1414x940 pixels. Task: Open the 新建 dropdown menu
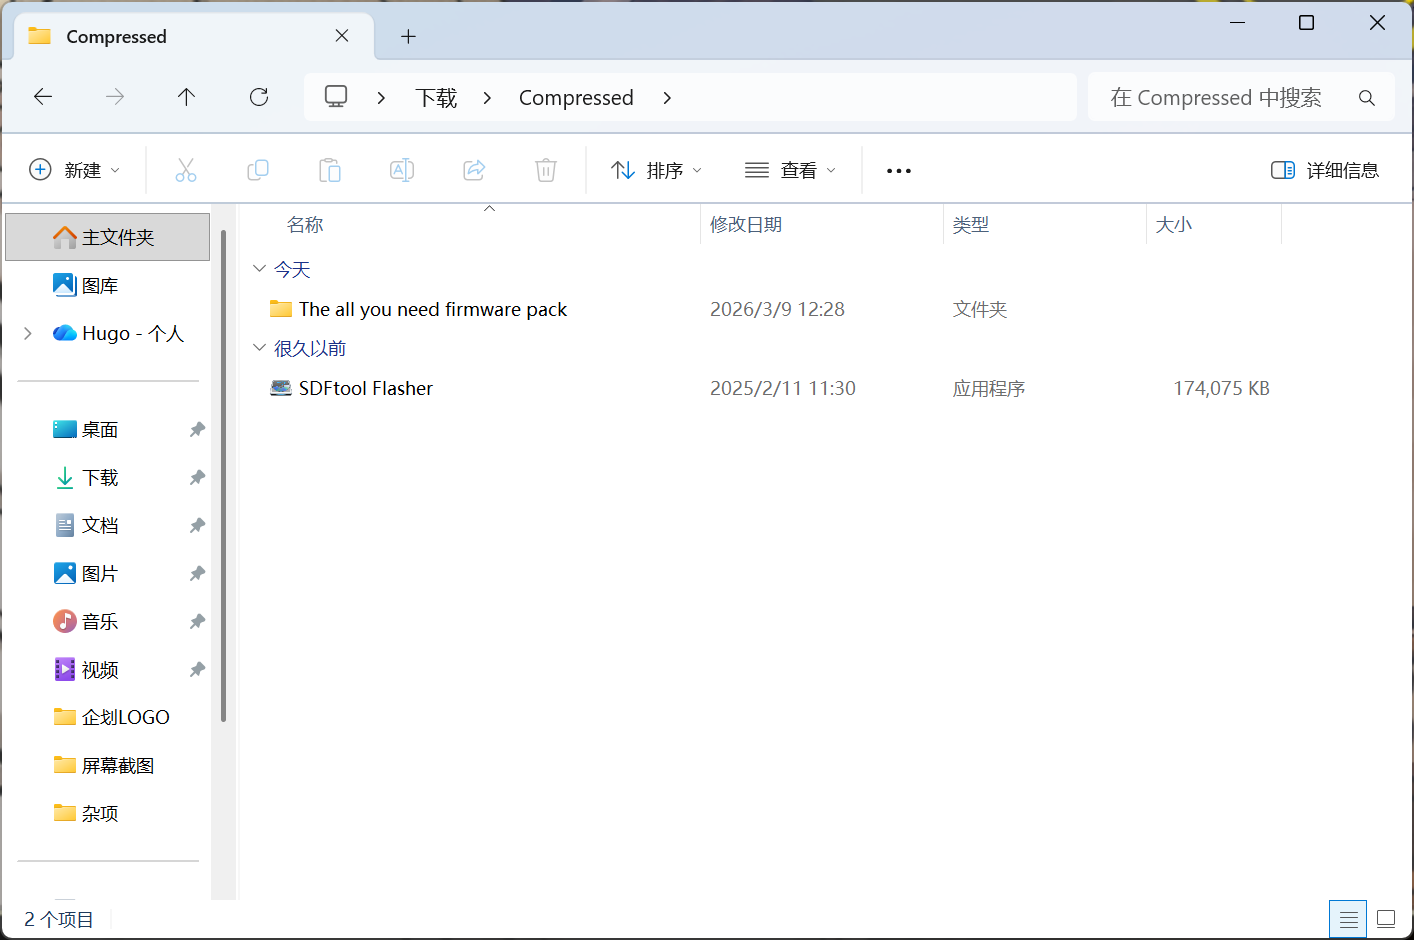click(75, 170)
